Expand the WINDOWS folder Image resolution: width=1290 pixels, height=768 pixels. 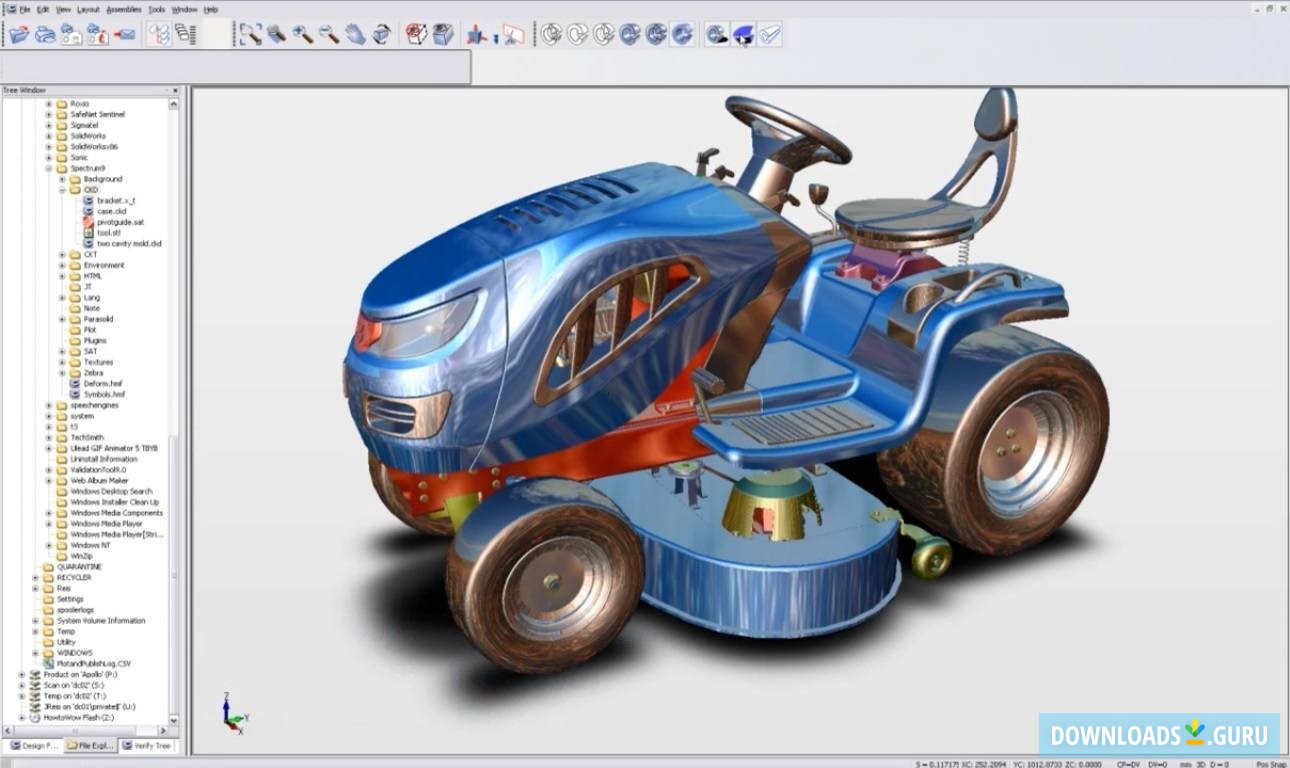point(36,652)
